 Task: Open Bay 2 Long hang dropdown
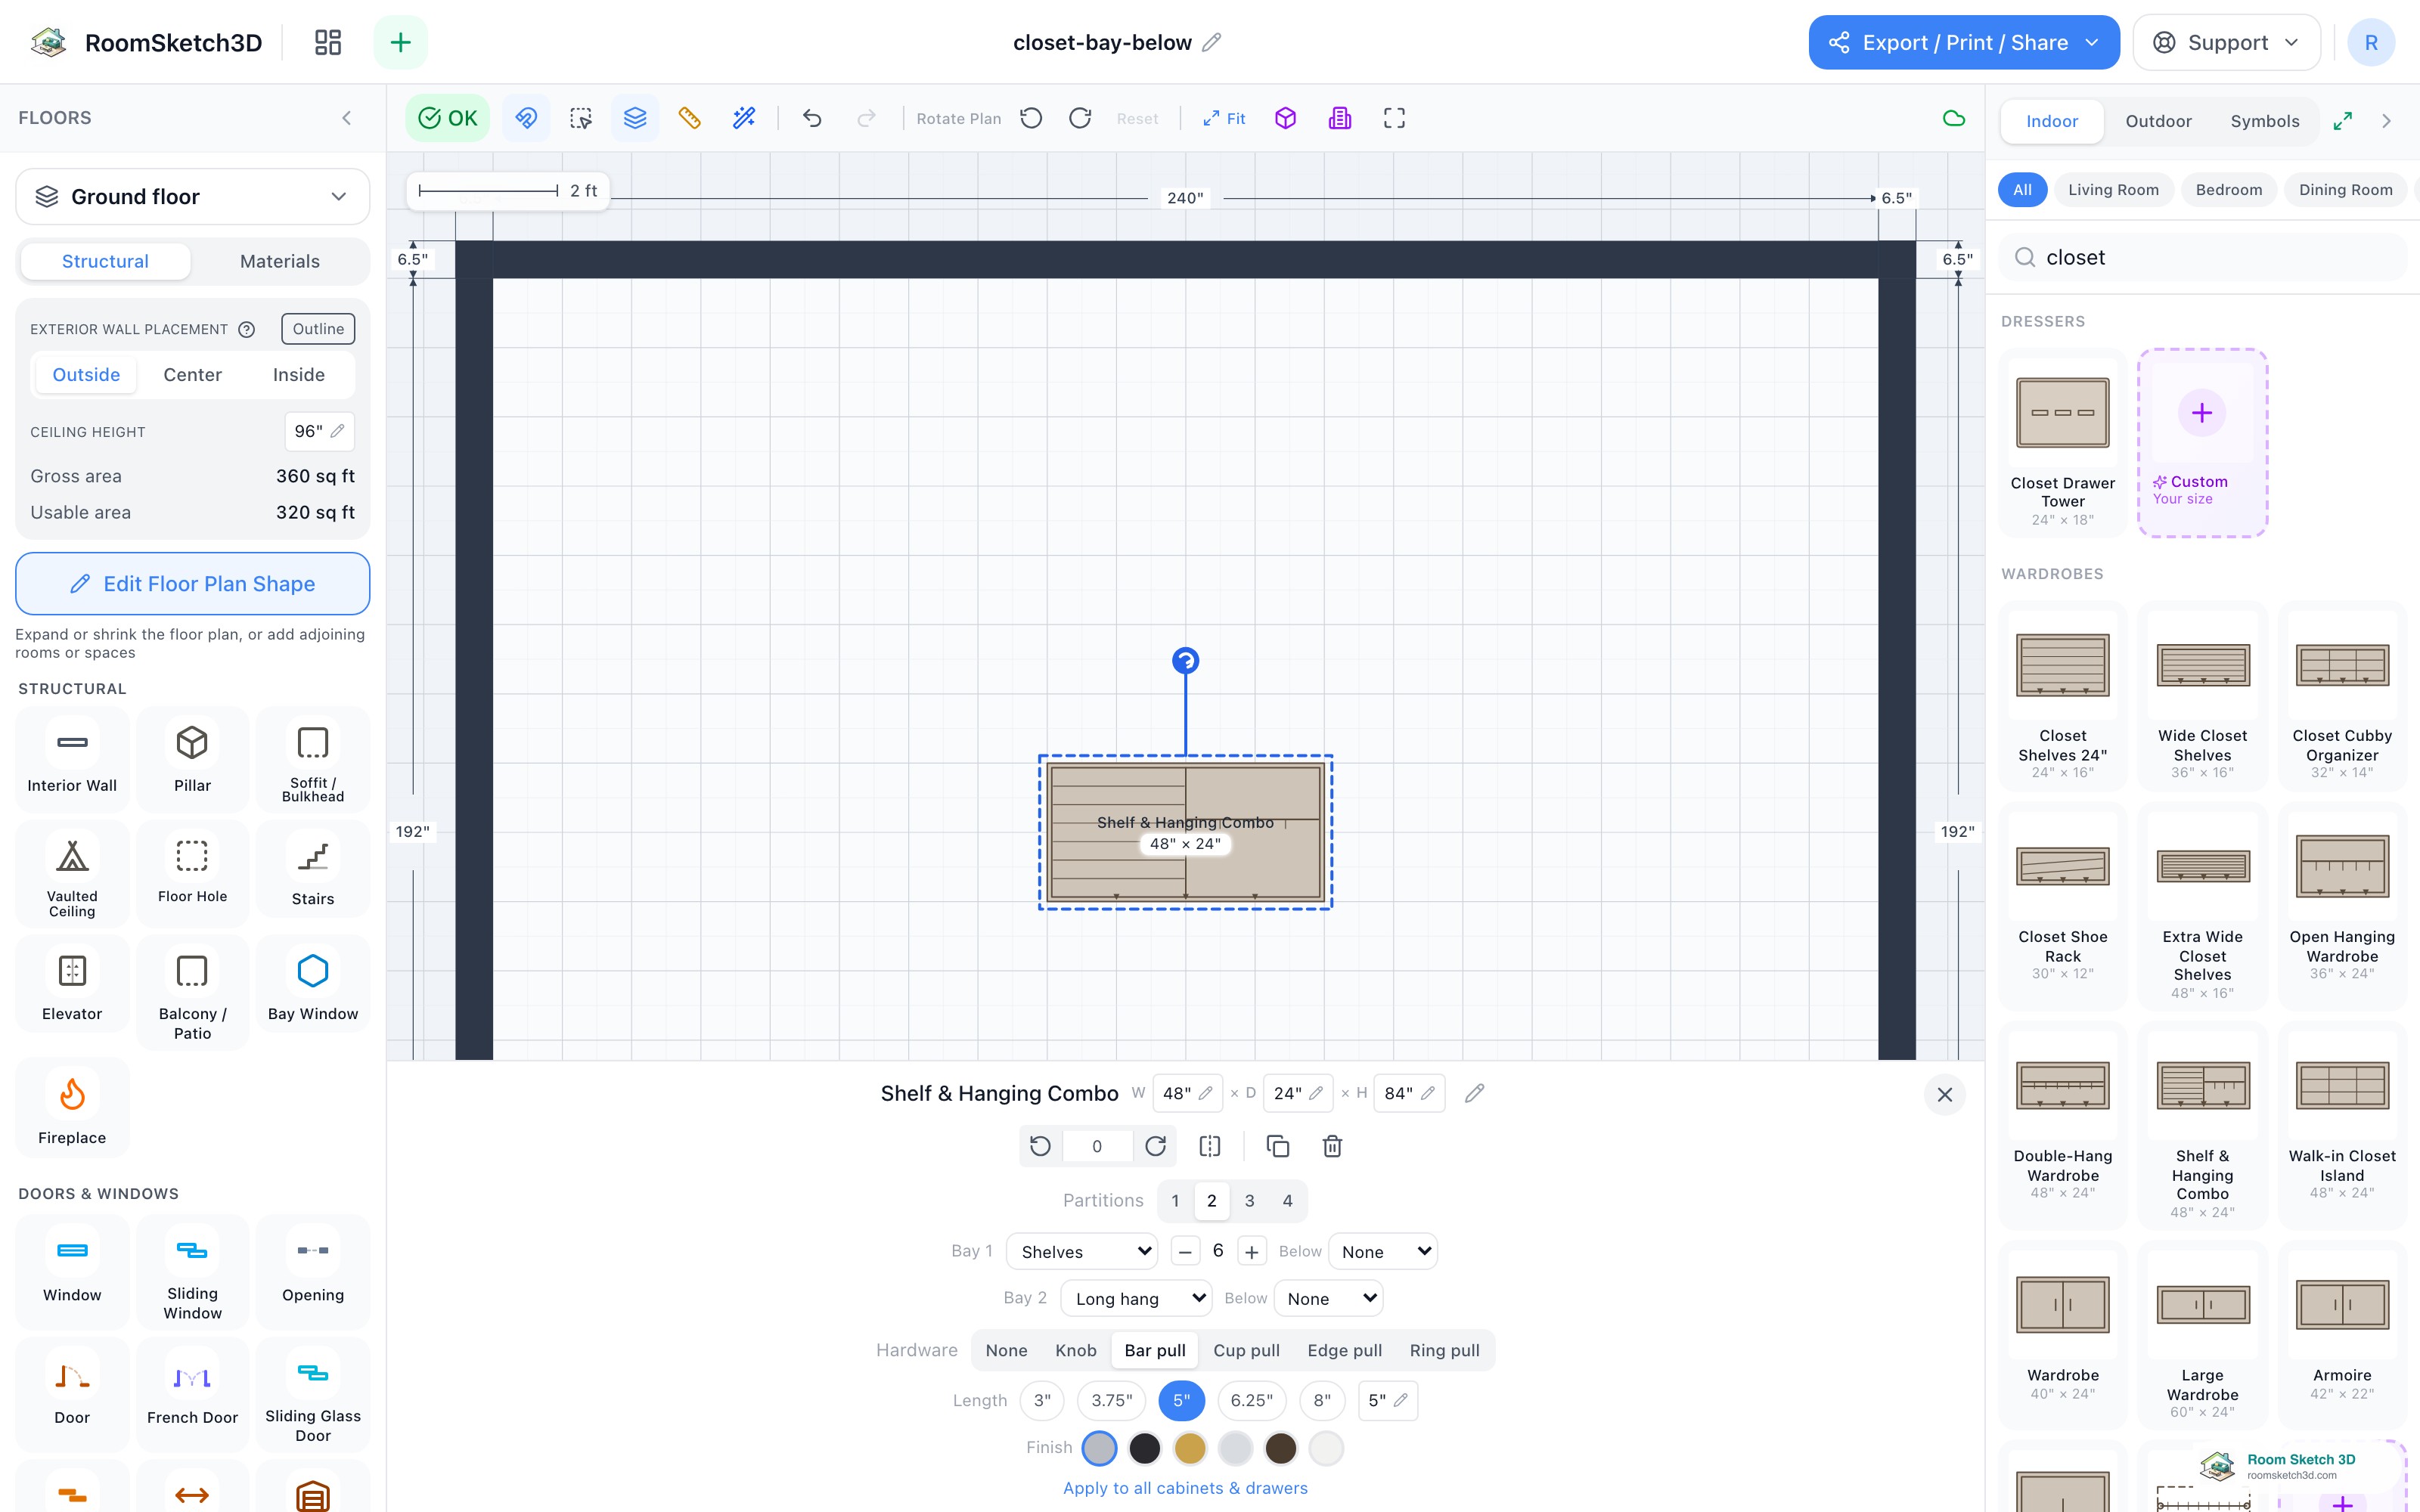[1136, 1299]
